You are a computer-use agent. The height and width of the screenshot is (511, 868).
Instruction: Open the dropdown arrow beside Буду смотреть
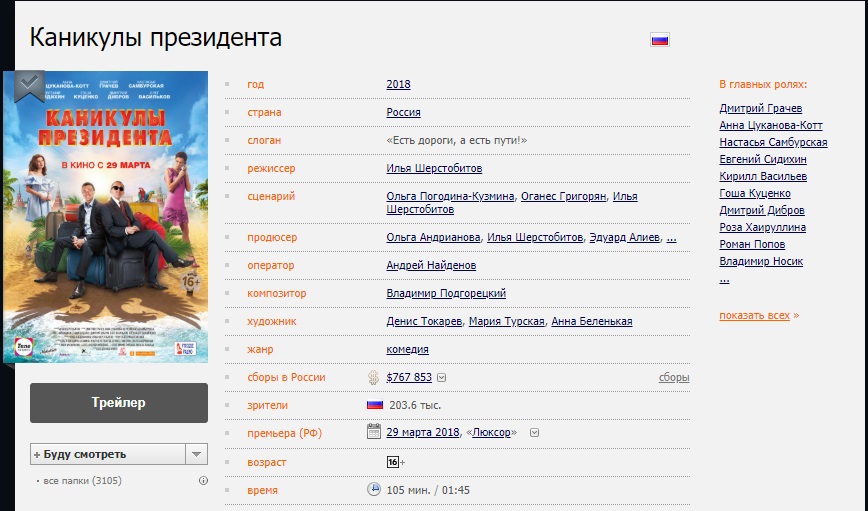(x=197, y=454)
